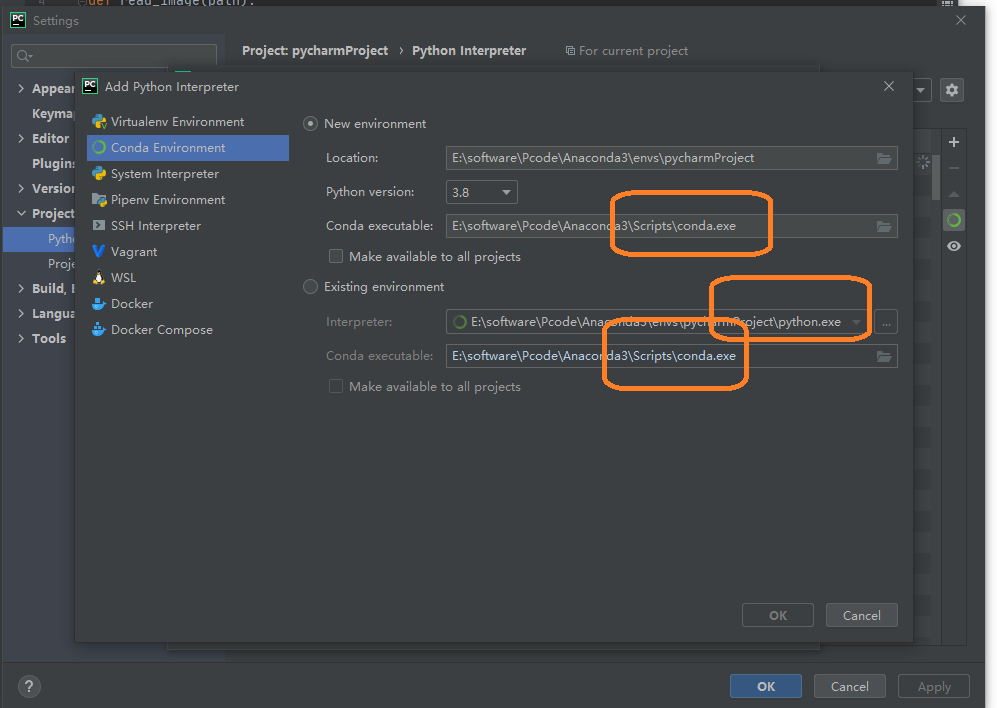
Task: Browse for Conda executable in New environment
Action: click(884, 226)
